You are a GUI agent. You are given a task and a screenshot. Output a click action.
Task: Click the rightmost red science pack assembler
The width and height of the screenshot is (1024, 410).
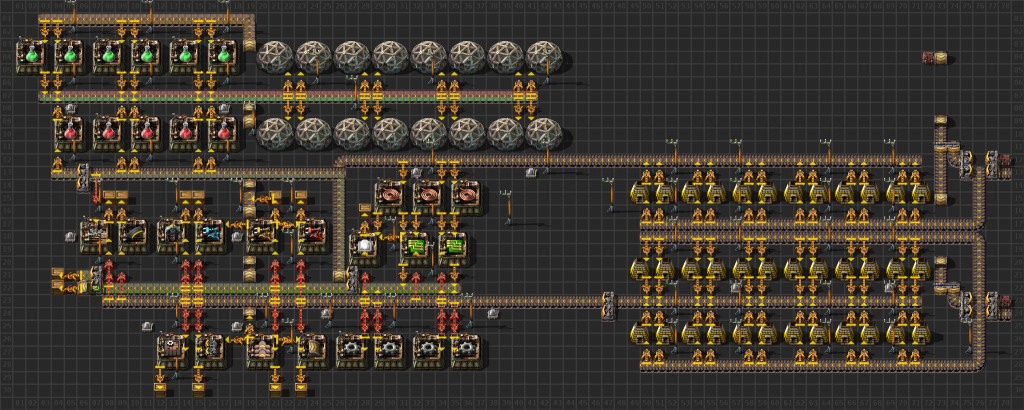click(223, 133)
